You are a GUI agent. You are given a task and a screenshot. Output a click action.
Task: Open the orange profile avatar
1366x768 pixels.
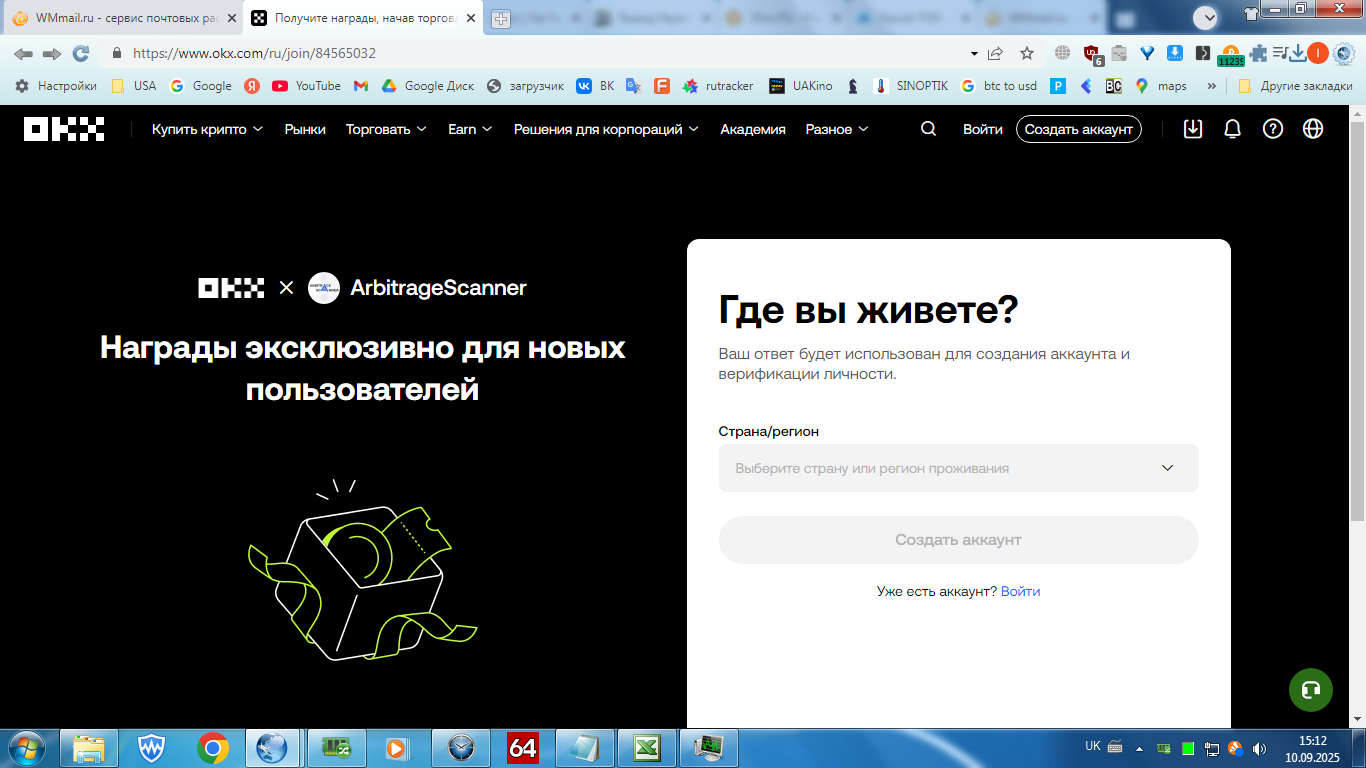[1318, 53]
